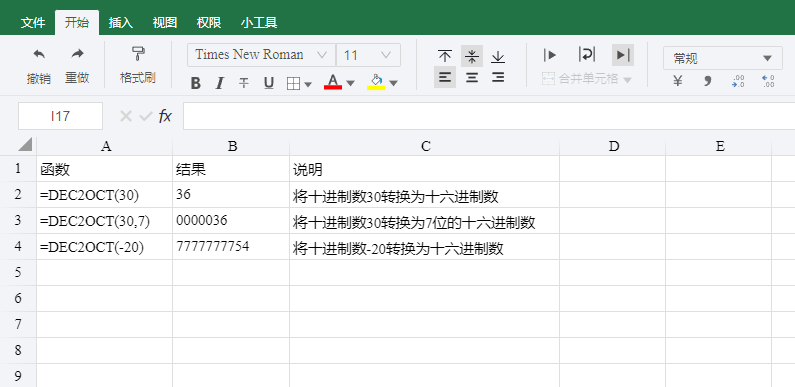This screenshot has width=795, height=387.
Task: Align cell content to top
Action: 445,56
